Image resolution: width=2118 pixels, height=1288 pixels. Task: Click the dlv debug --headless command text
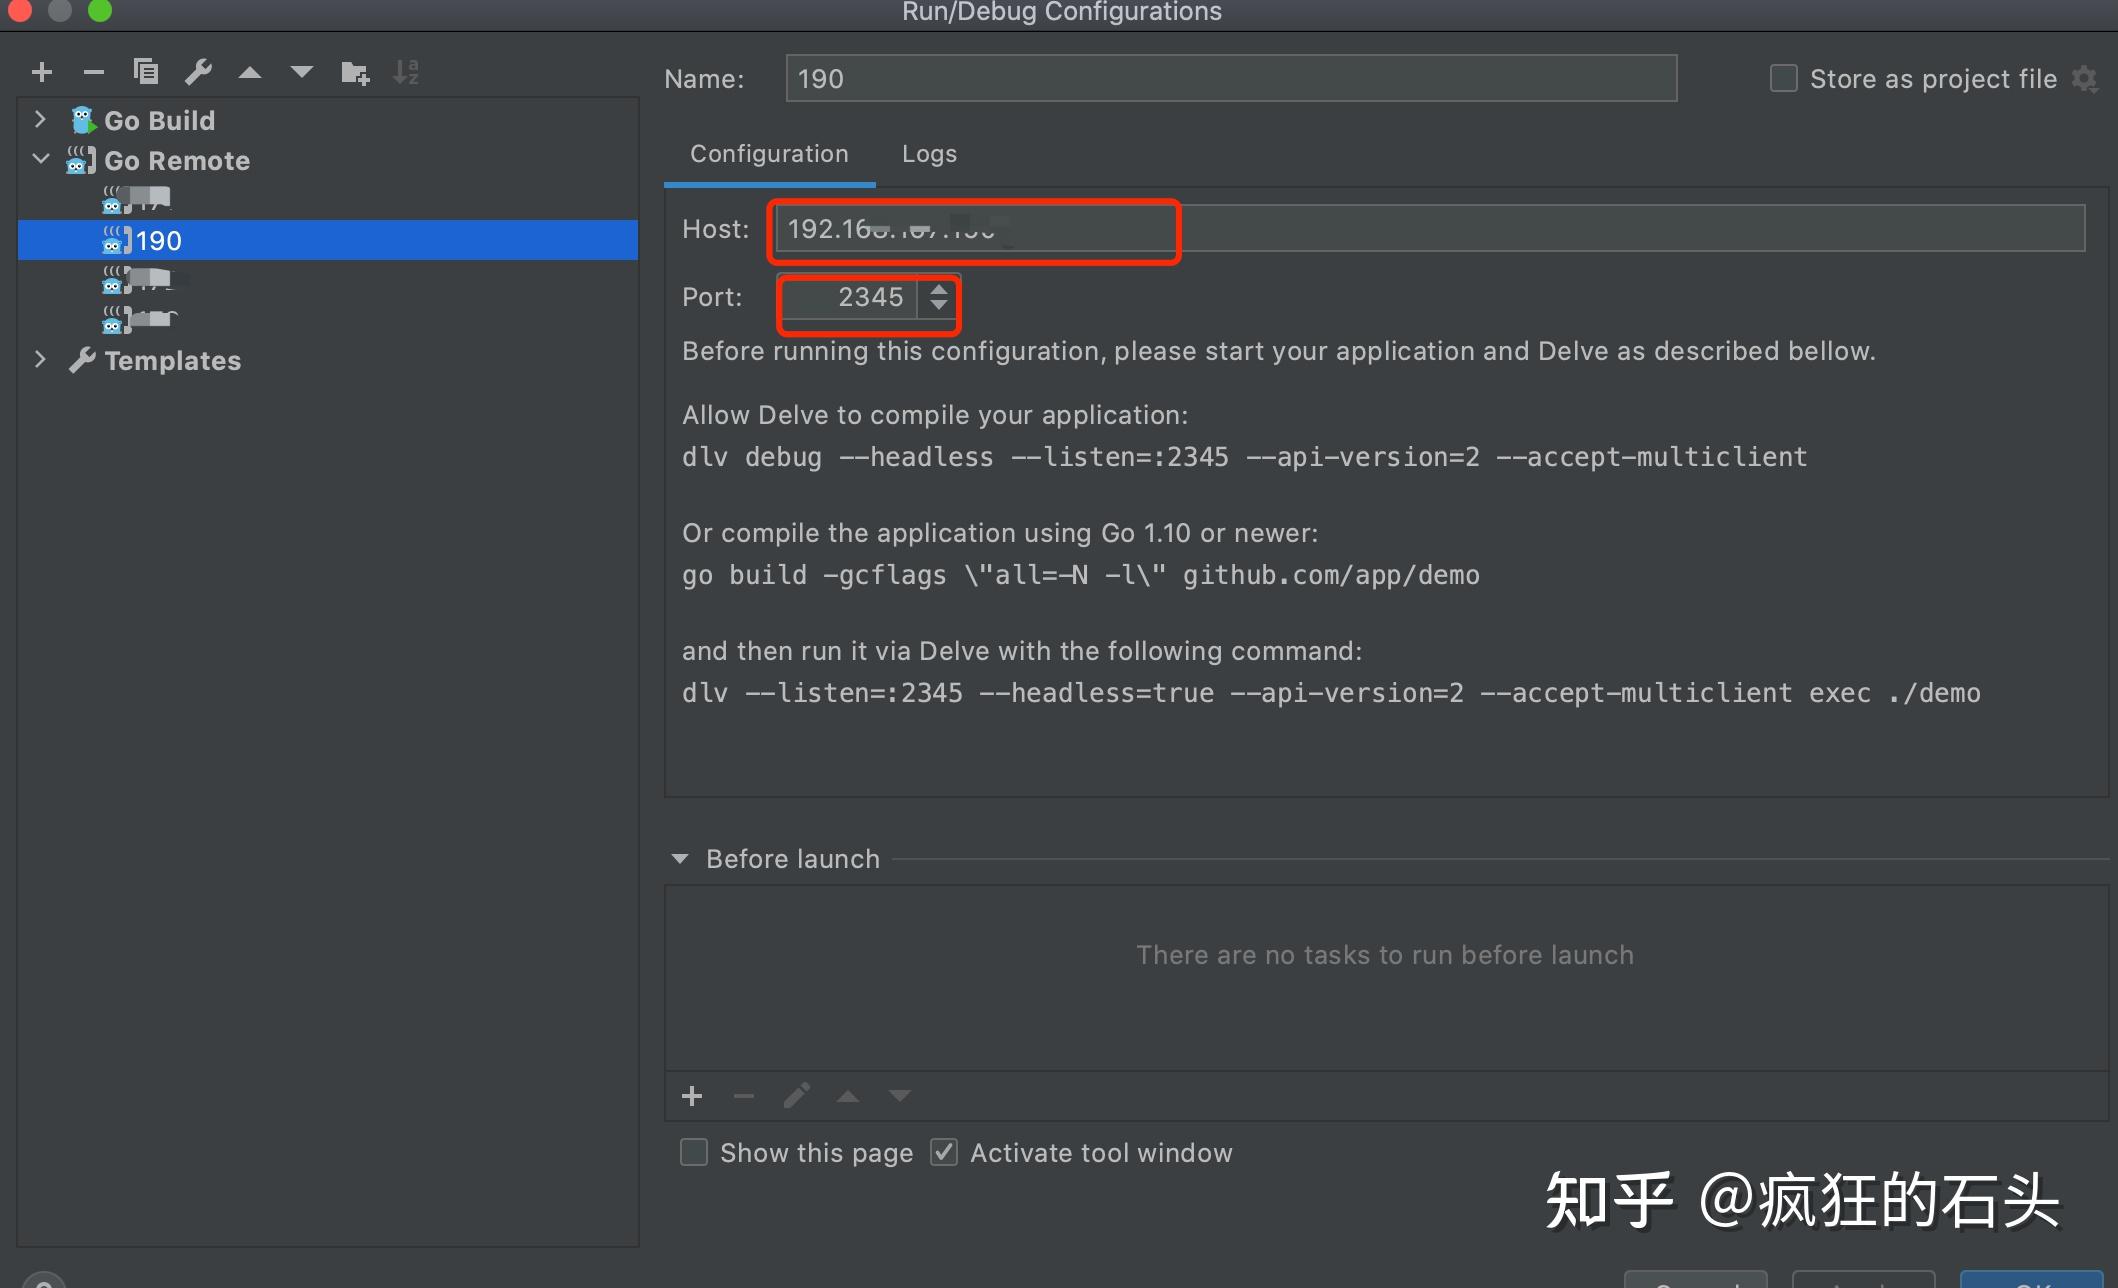tap(1244, 457)
